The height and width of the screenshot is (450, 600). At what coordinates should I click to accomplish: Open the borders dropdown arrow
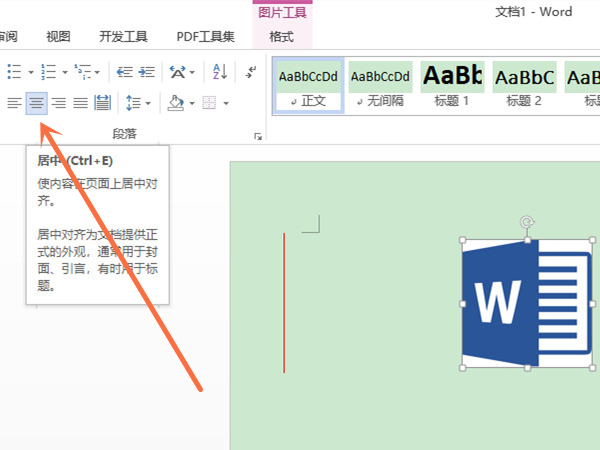226,103
